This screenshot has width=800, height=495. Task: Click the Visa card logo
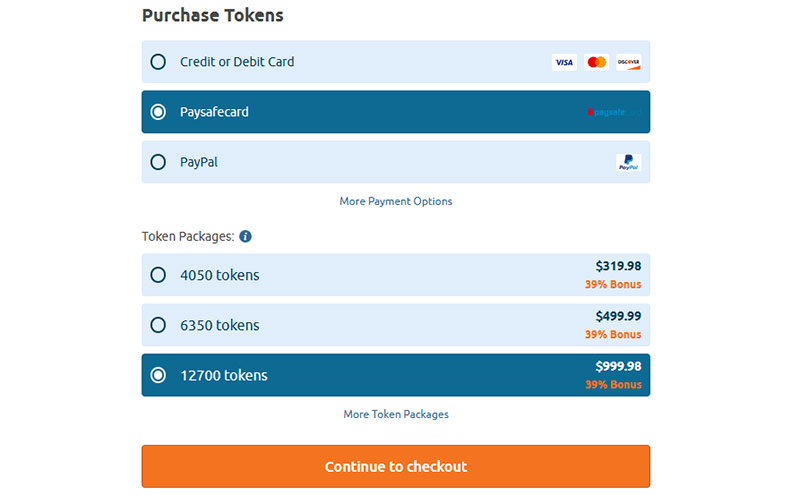[x=564, y=62]
